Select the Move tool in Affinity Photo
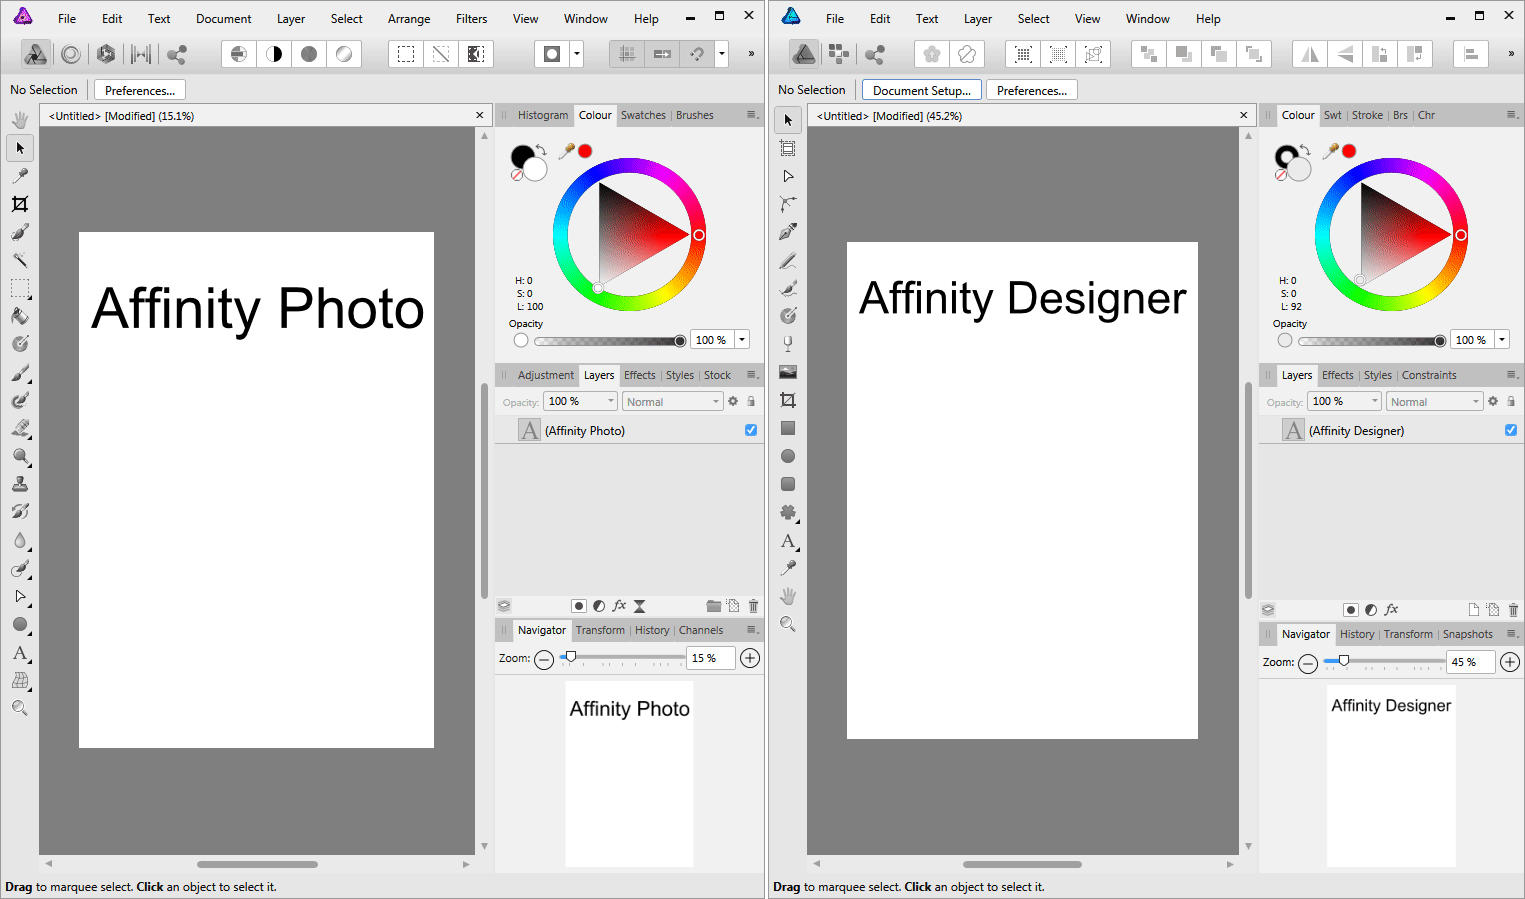The height and width of the screenshot is (899, 1525). click(20, 148)
